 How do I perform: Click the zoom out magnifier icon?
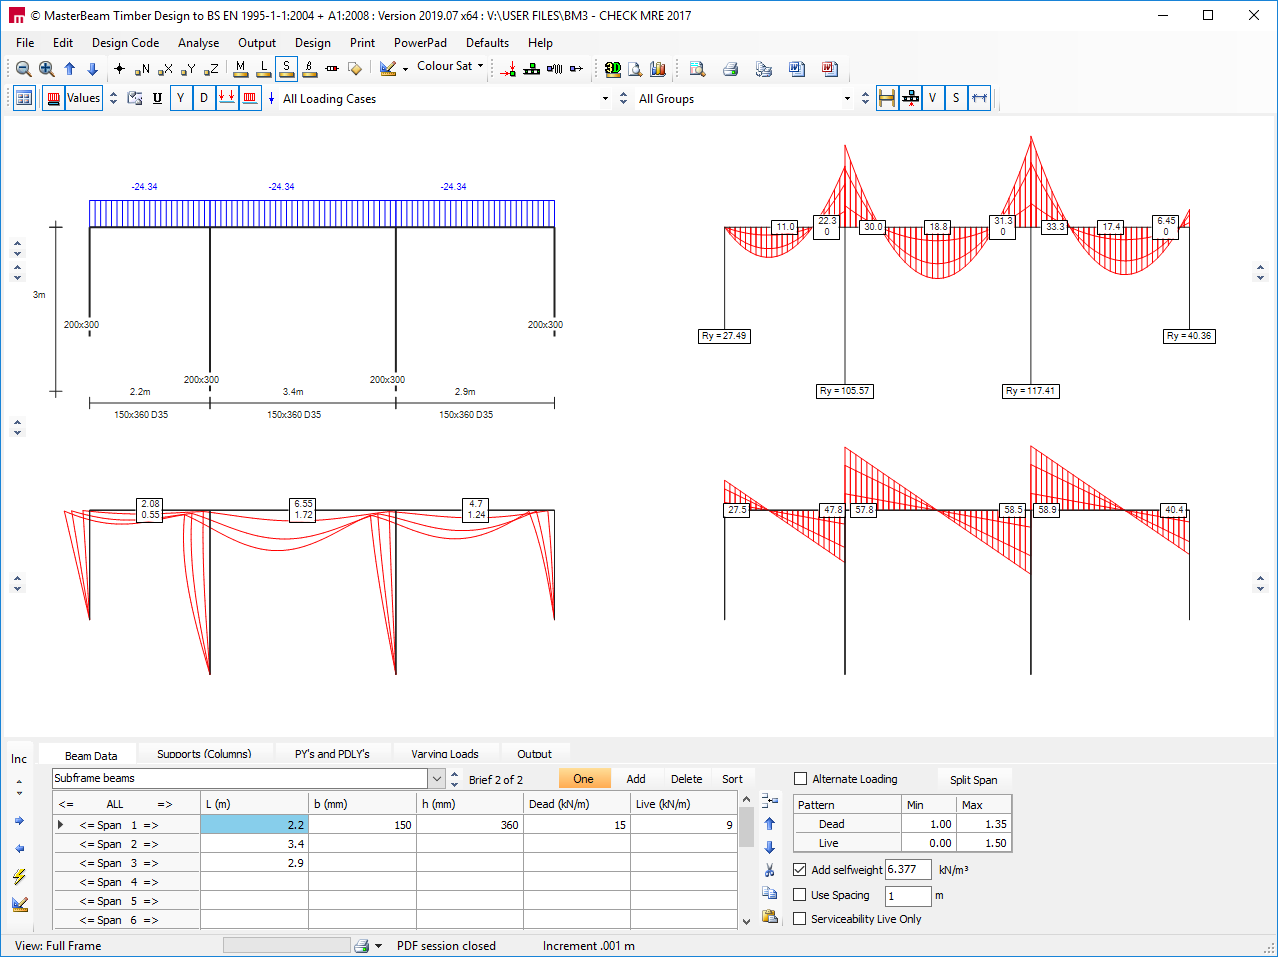click(x=23, y=69)
